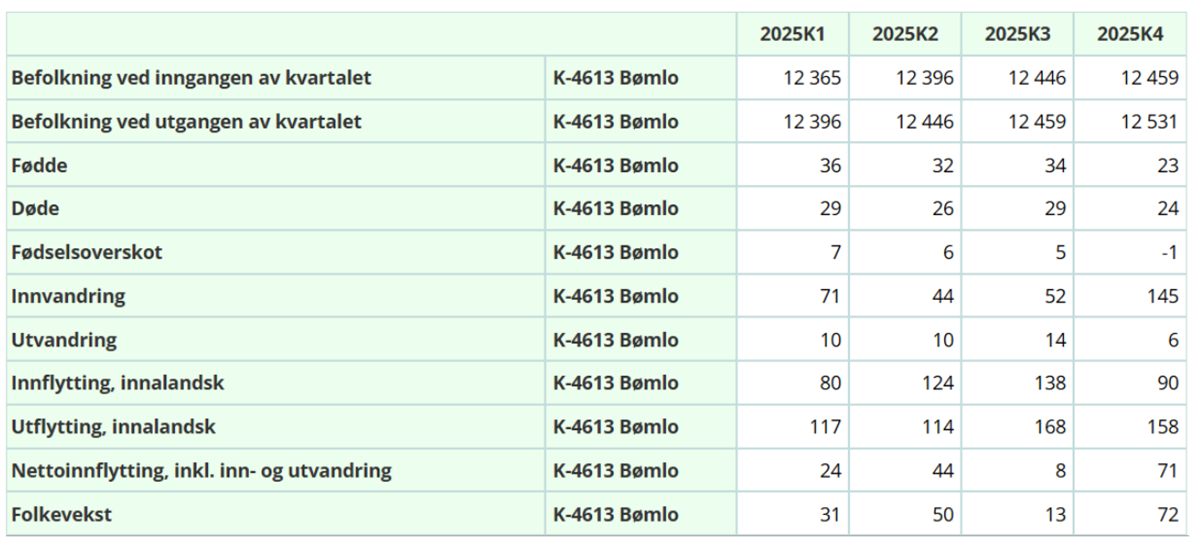The image size is (1200, 547).
Task: Select the Døde row label
Action: (37, 209)
